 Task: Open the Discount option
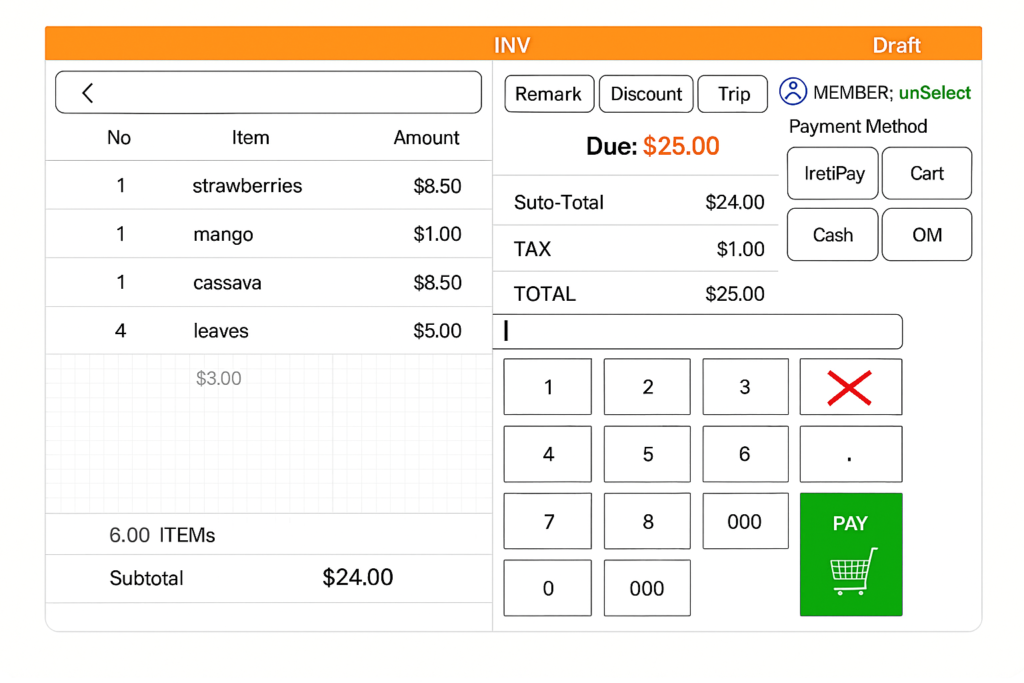646,94
